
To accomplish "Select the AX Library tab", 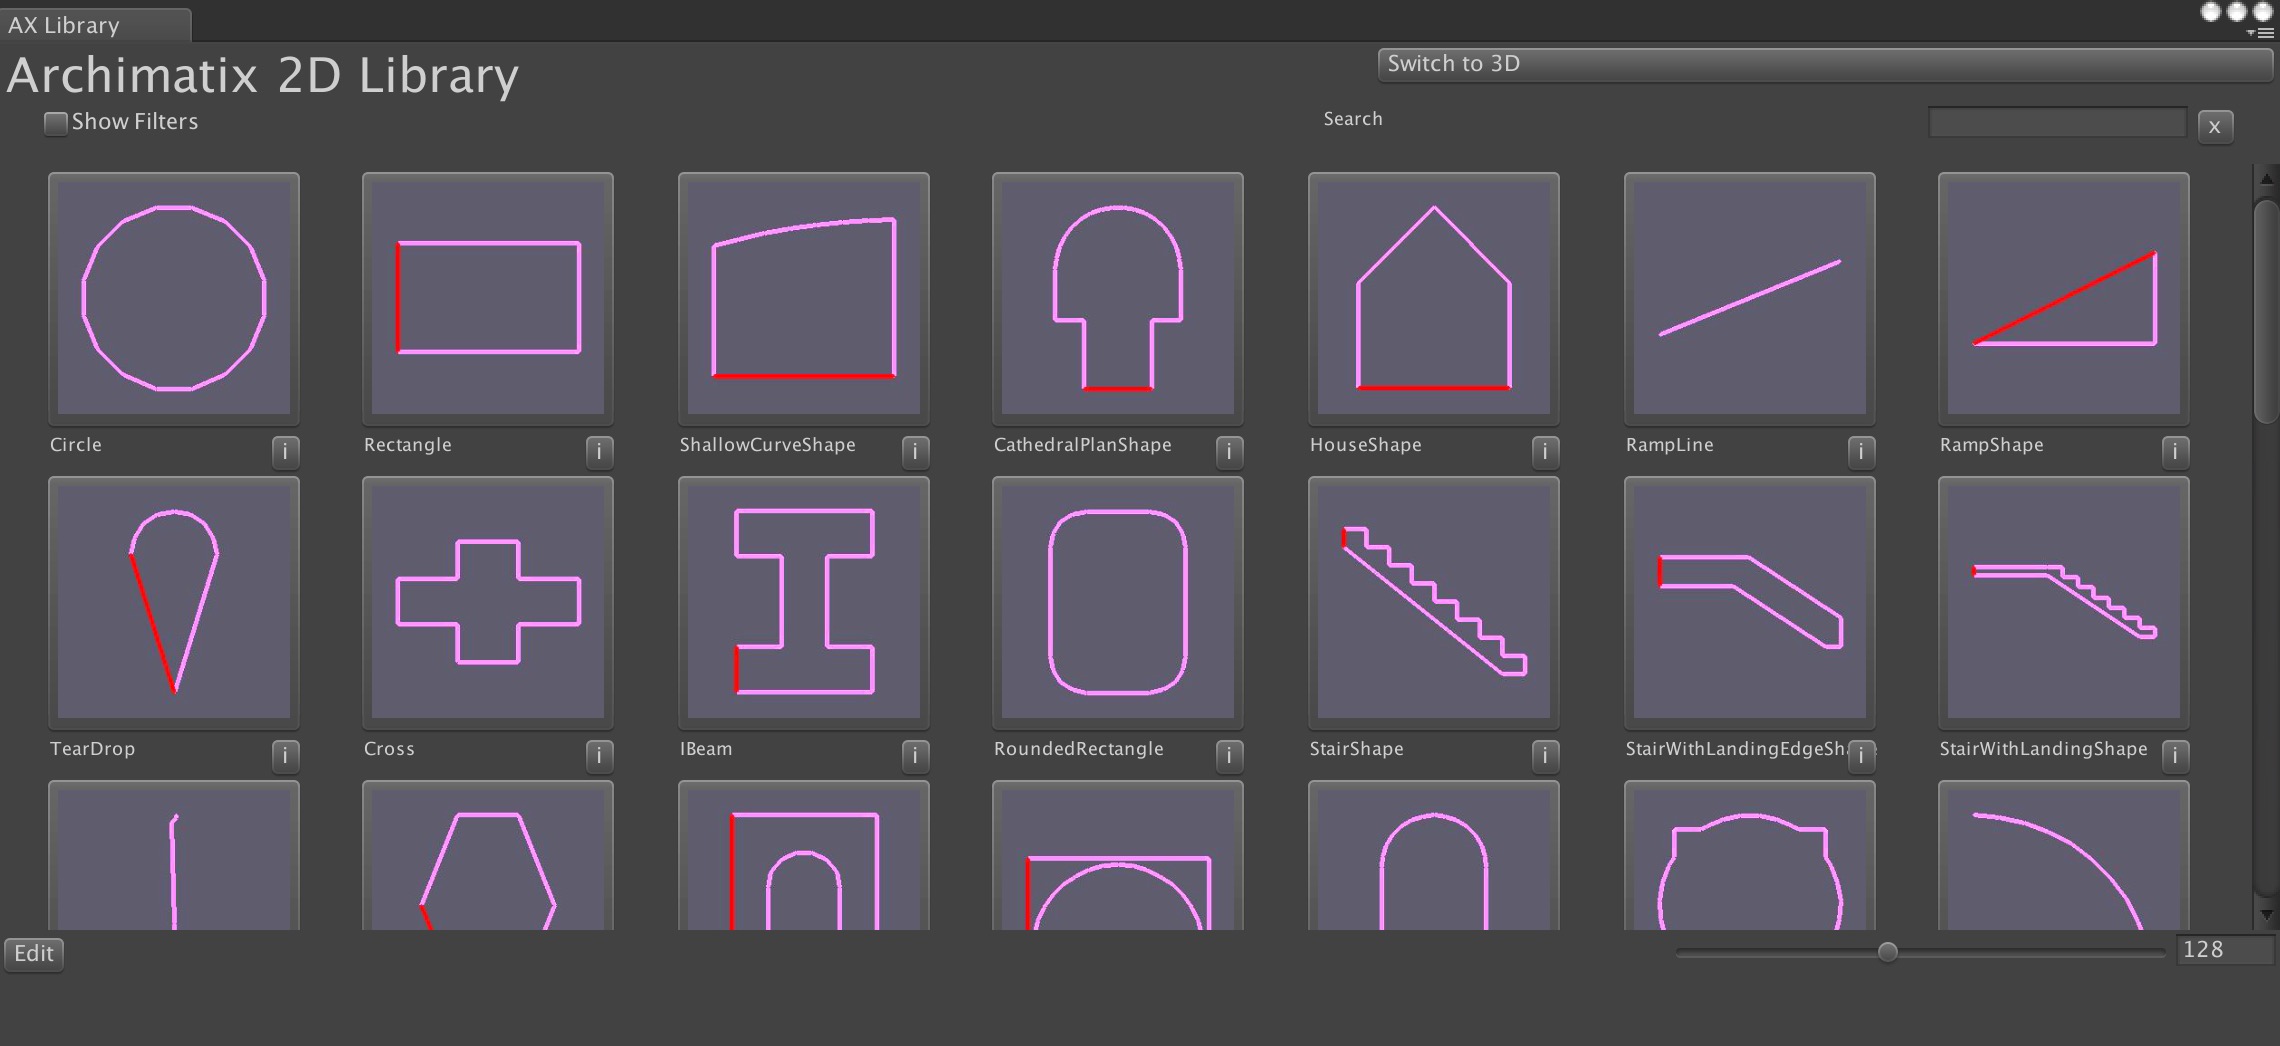I will (95, 25).
